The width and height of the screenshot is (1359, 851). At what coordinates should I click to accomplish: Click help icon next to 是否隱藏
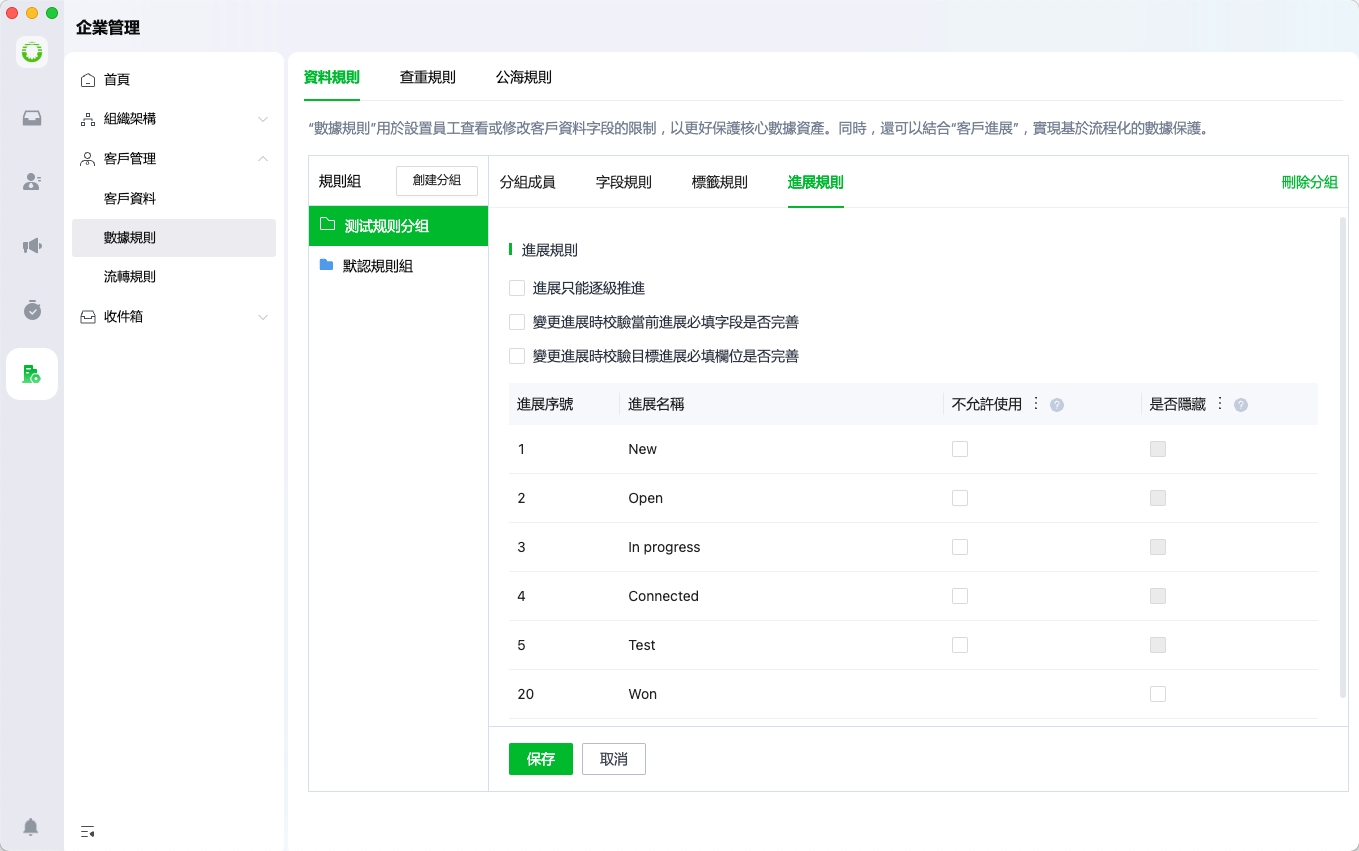(x=1241, y=405)
